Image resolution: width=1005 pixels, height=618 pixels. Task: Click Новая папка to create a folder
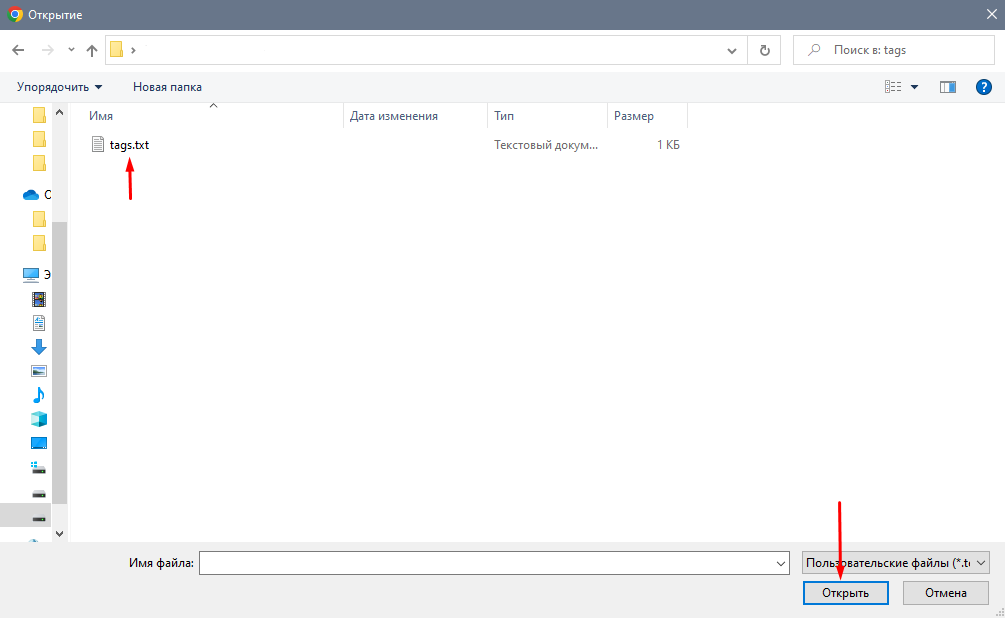pyautogui.click(x=167, y=87)
